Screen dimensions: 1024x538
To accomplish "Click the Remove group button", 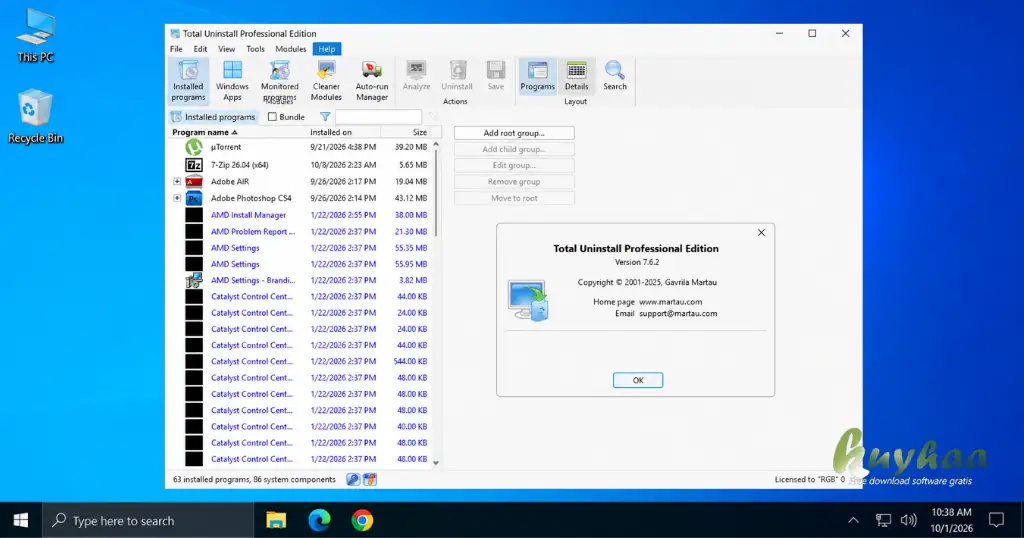I will click(514, 182).
